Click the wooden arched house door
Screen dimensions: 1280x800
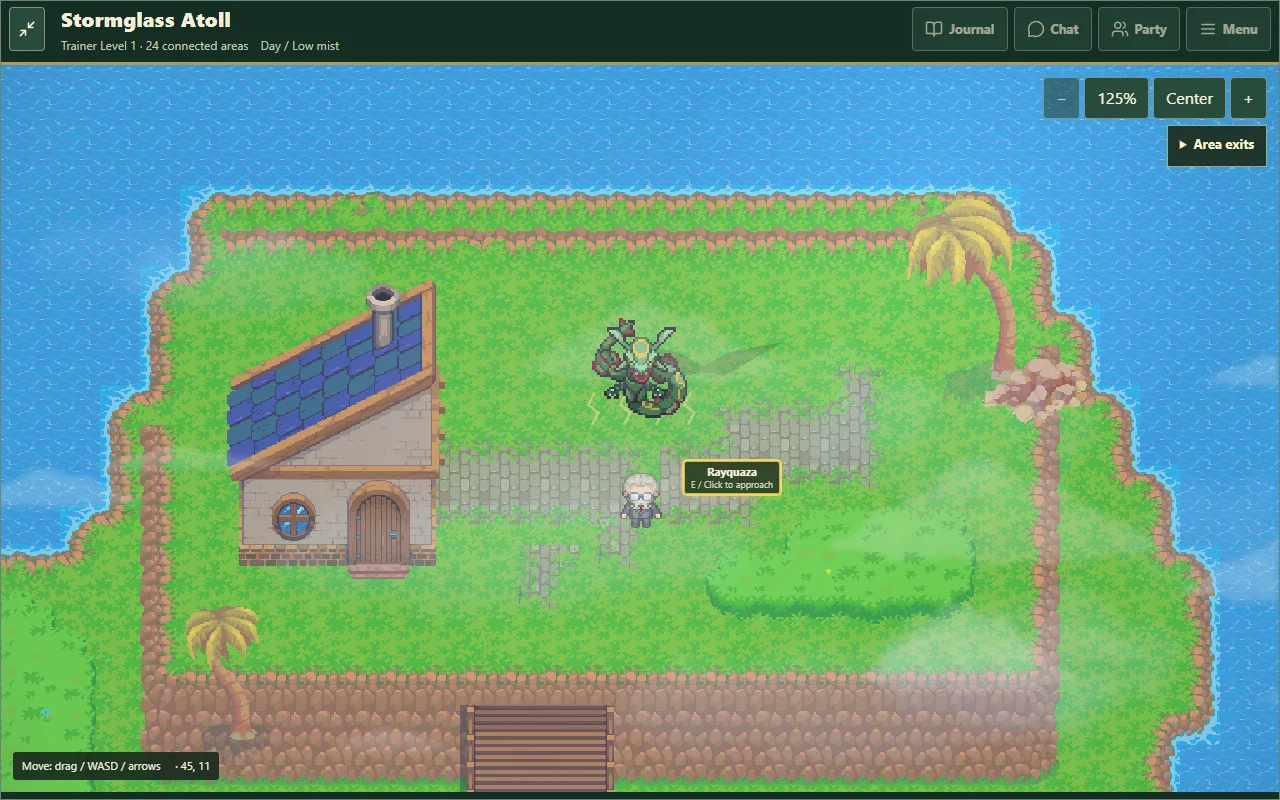377,527
